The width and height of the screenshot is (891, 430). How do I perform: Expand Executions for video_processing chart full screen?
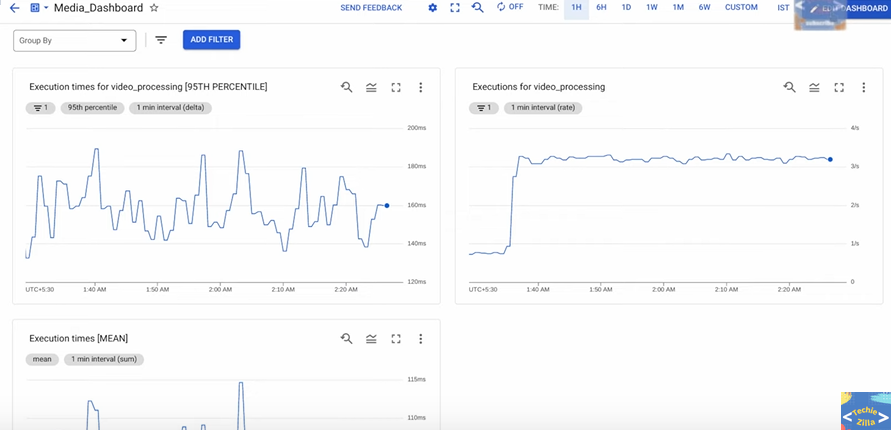(x=839, y=87)
